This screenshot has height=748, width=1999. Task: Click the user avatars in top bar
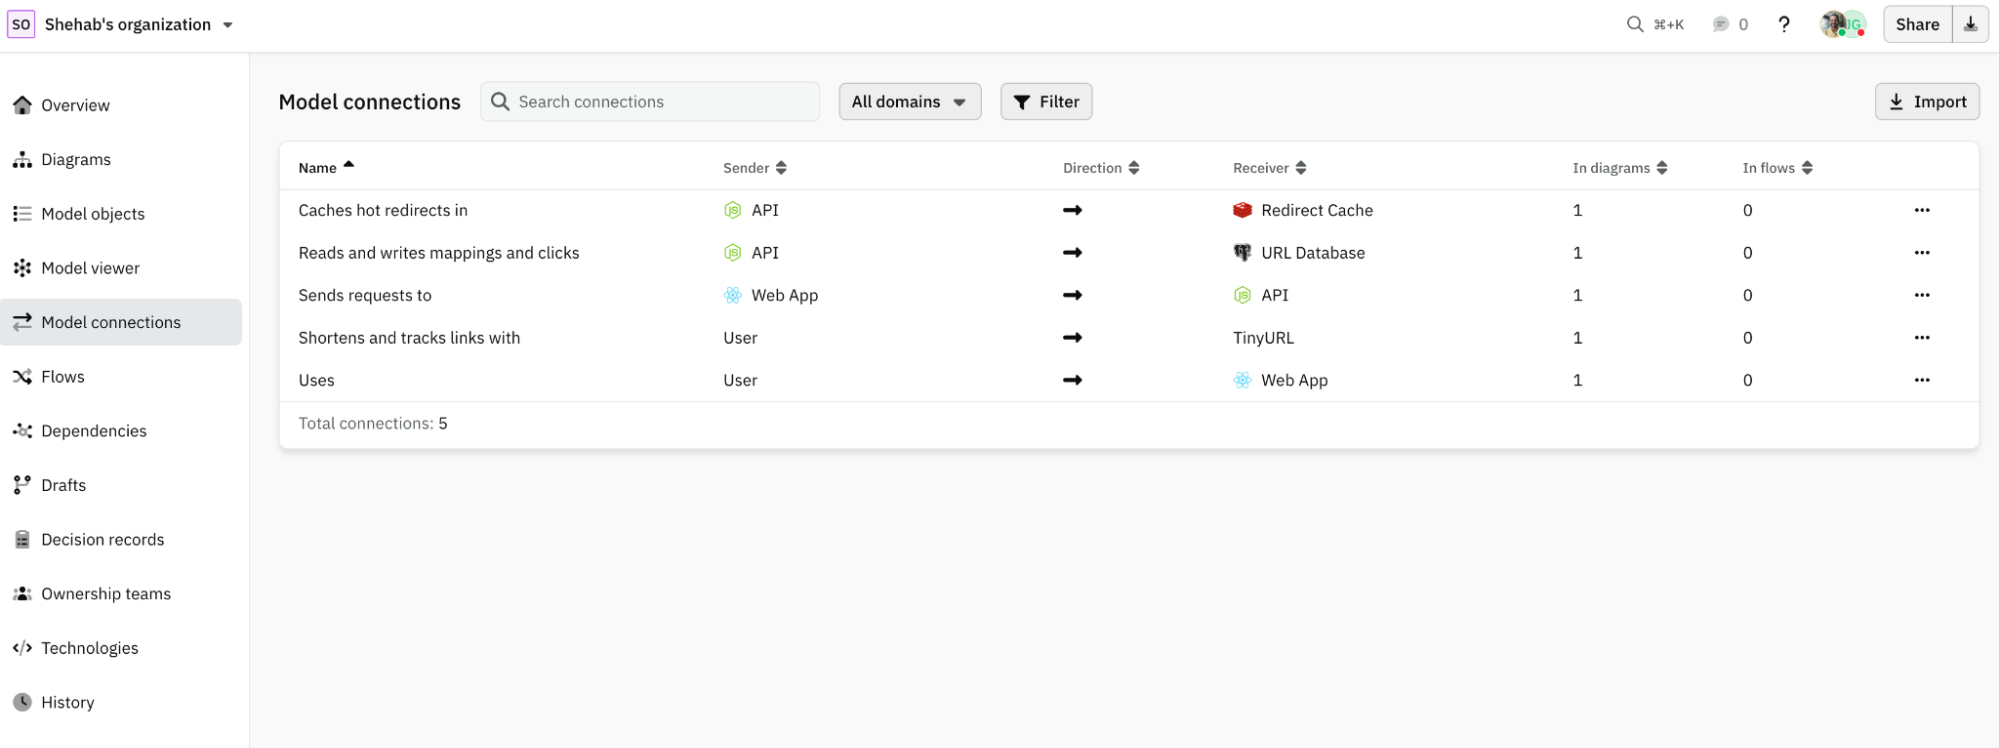(x=1843, y=24)
